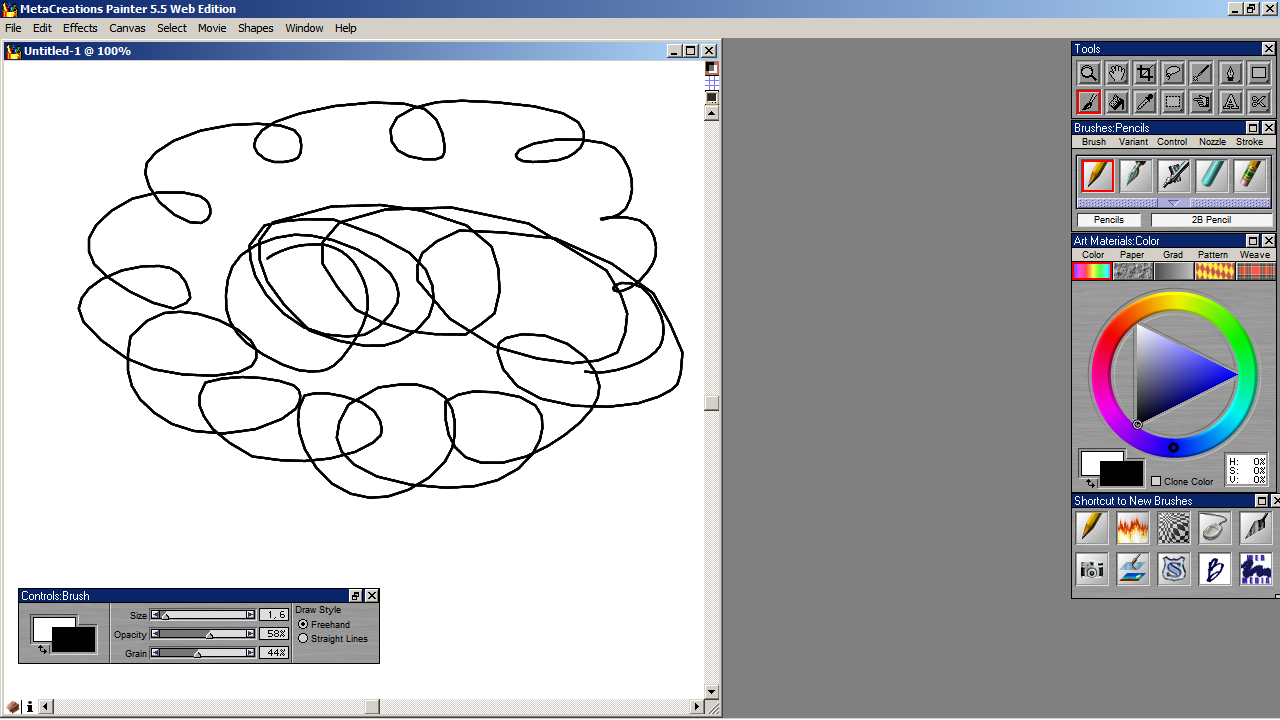Open the Stroke menu in Brushes palette

click(1250, 142)
